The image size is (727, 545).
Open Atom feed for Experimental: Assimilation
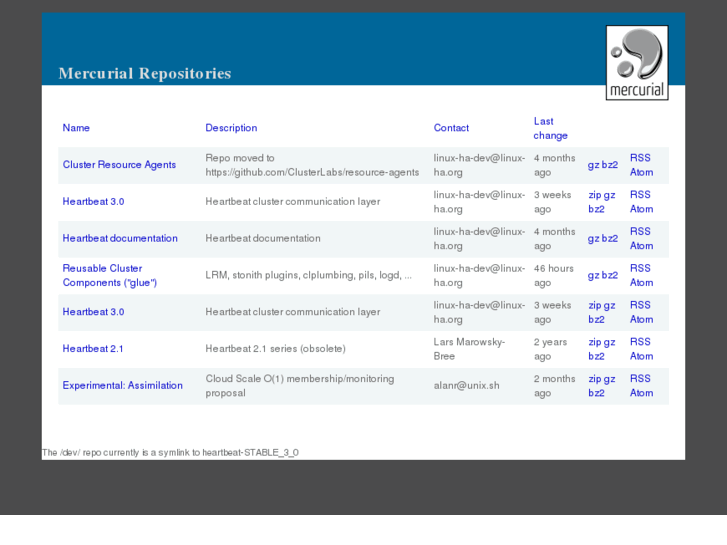[641, 393]
